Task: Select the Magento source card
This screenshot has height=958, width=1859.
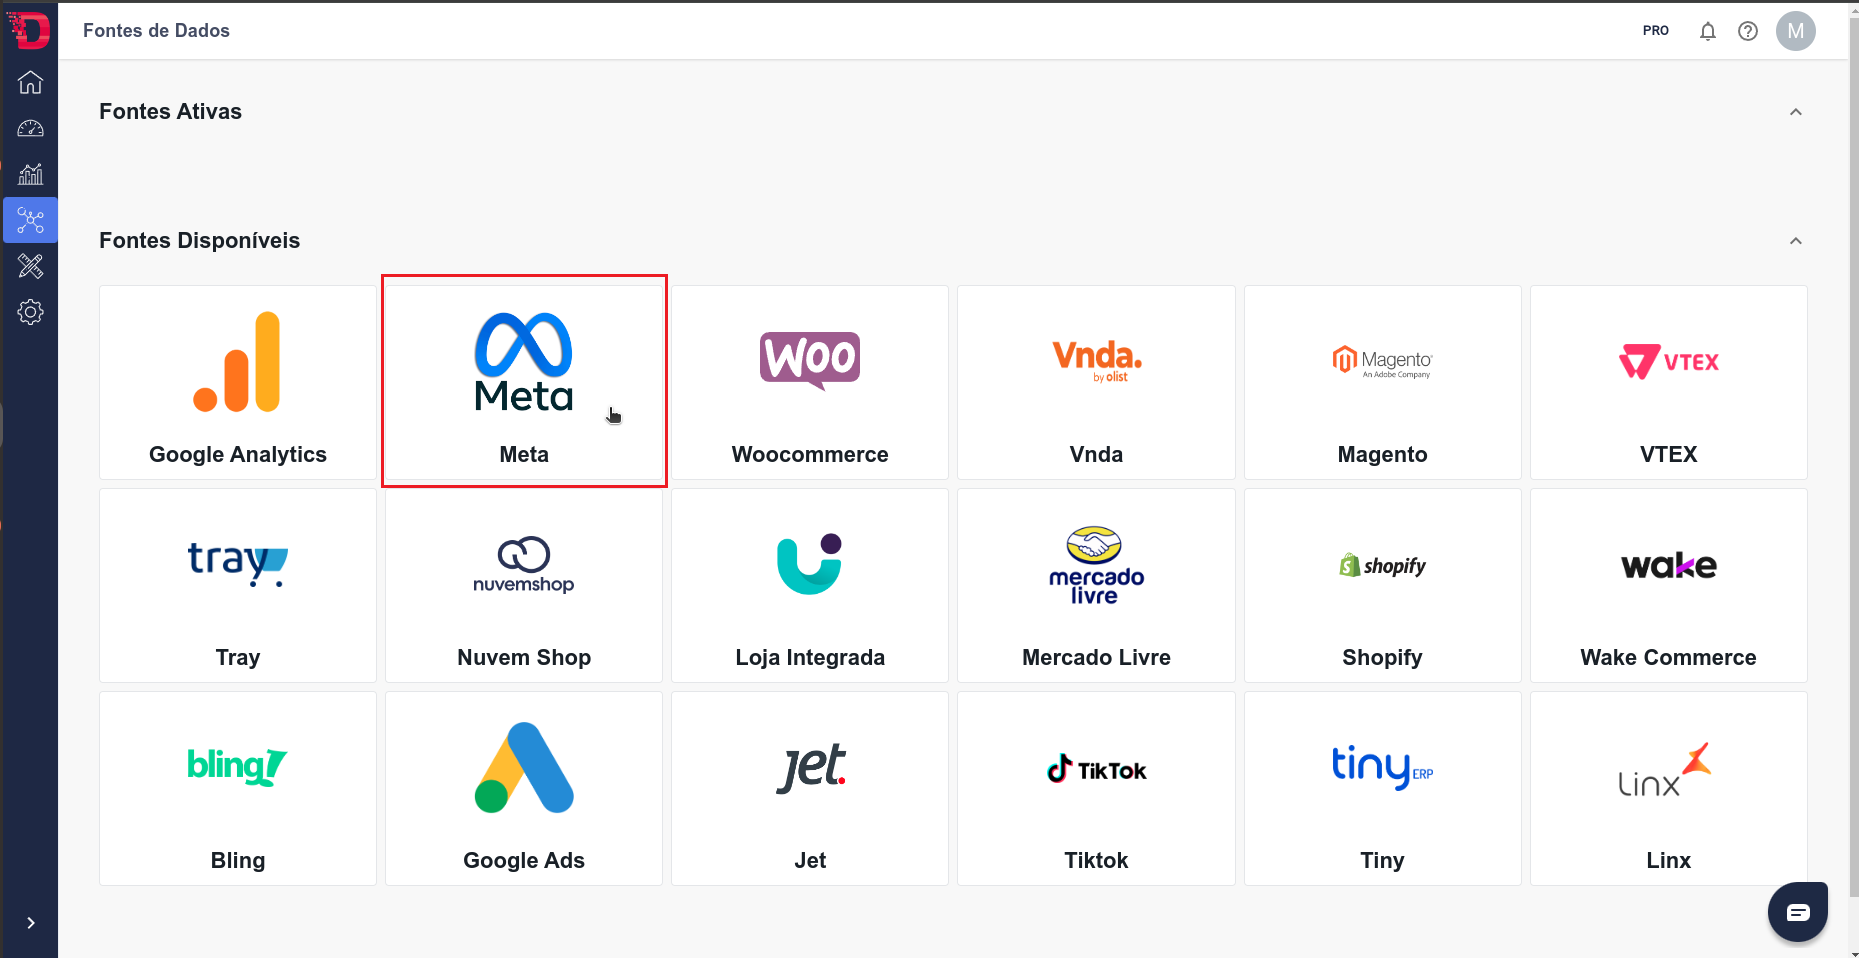Action: pos(1383,382)
